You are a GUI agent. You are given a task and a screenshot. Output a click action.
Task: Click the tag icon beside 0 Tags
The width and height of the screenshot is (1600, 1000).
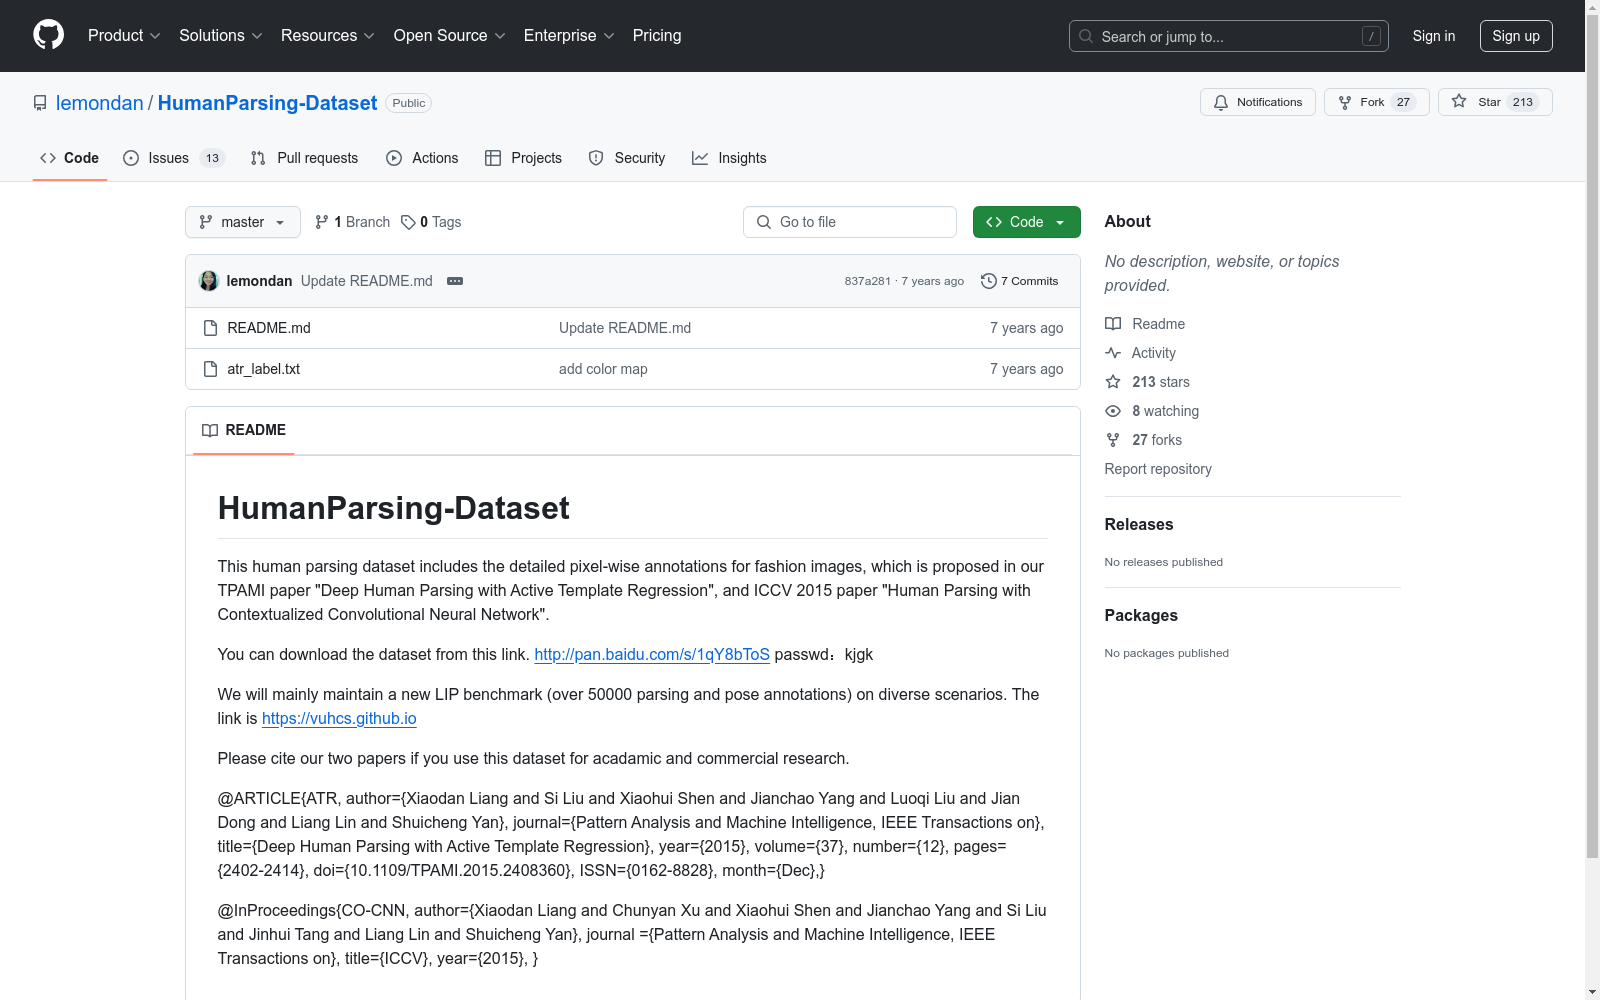click(408, 222)
